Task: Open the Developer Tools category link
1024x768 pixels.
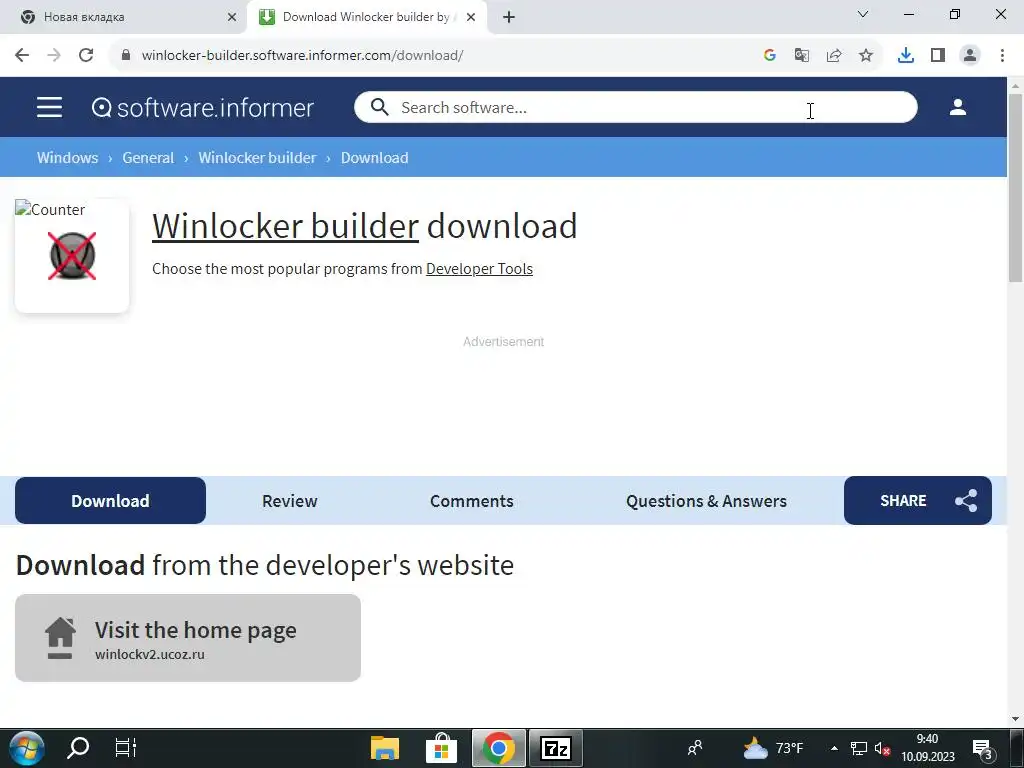Action: click(479, 268)
